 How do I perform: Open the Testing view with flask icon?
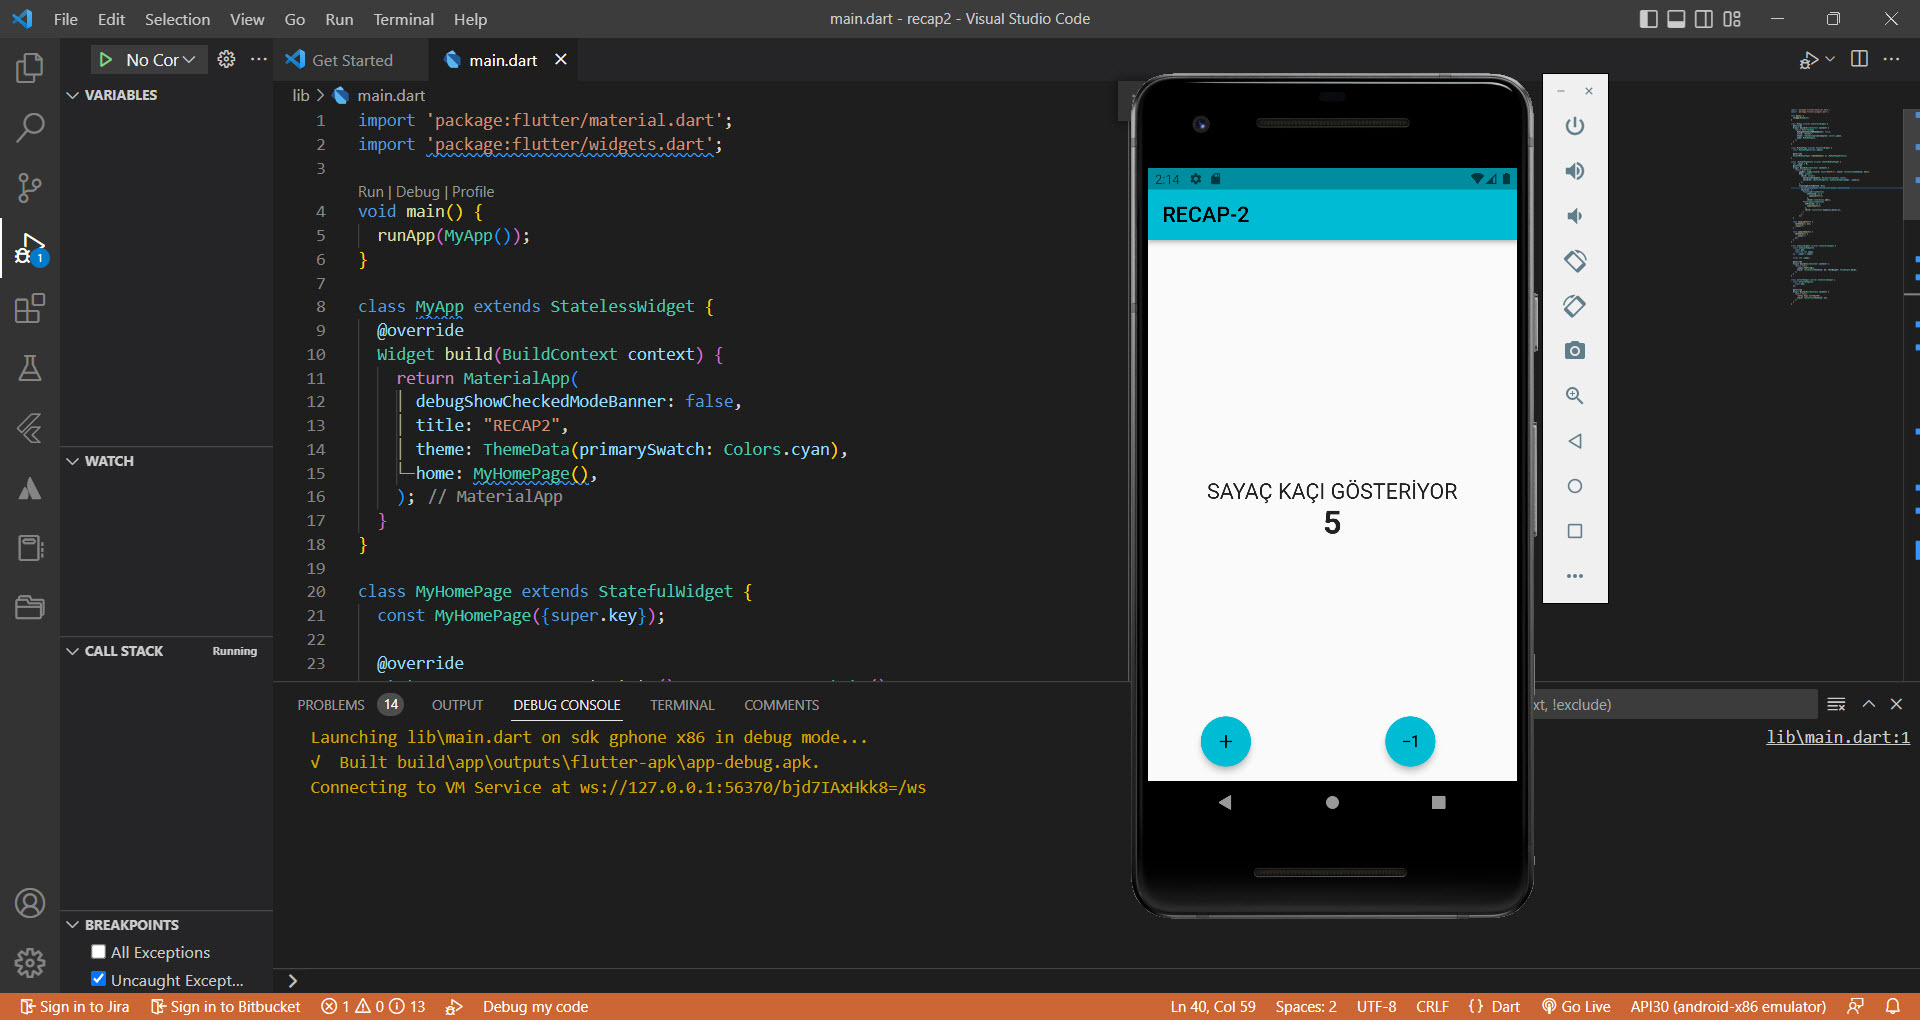pos(30,368)
